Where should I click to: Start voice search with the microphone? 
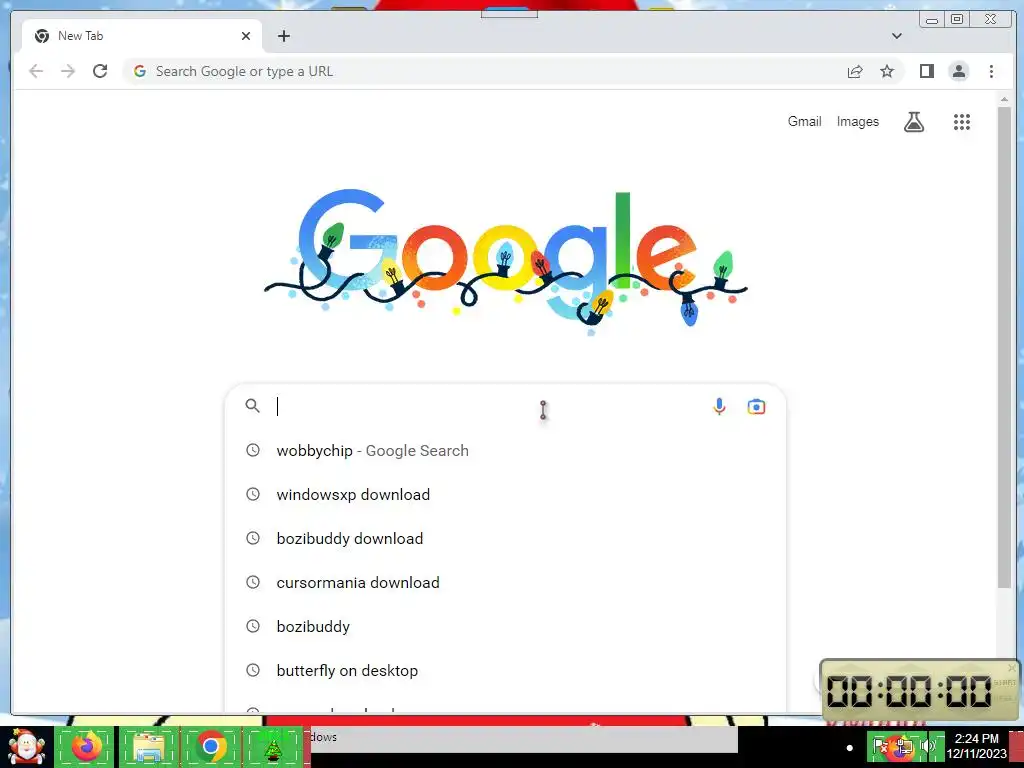[719, 406]
